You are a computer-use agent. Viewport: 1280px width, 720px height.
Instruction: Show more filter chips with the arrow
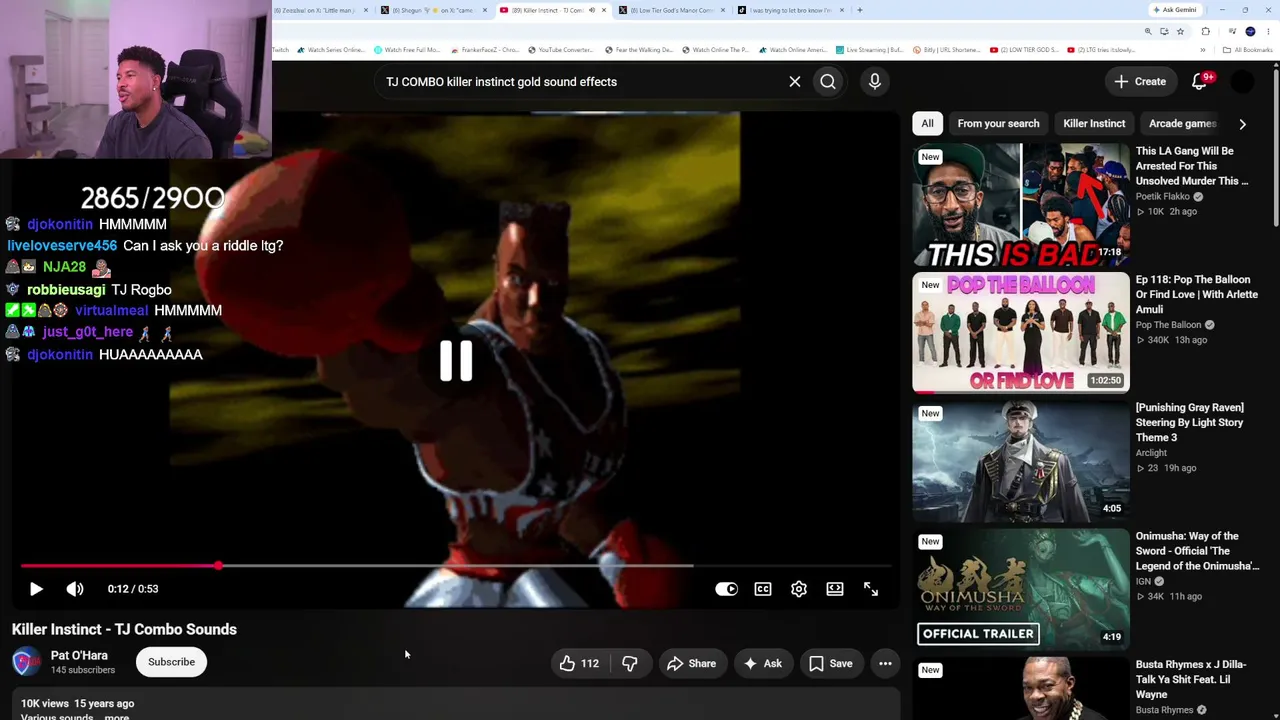coord(1242,124)
